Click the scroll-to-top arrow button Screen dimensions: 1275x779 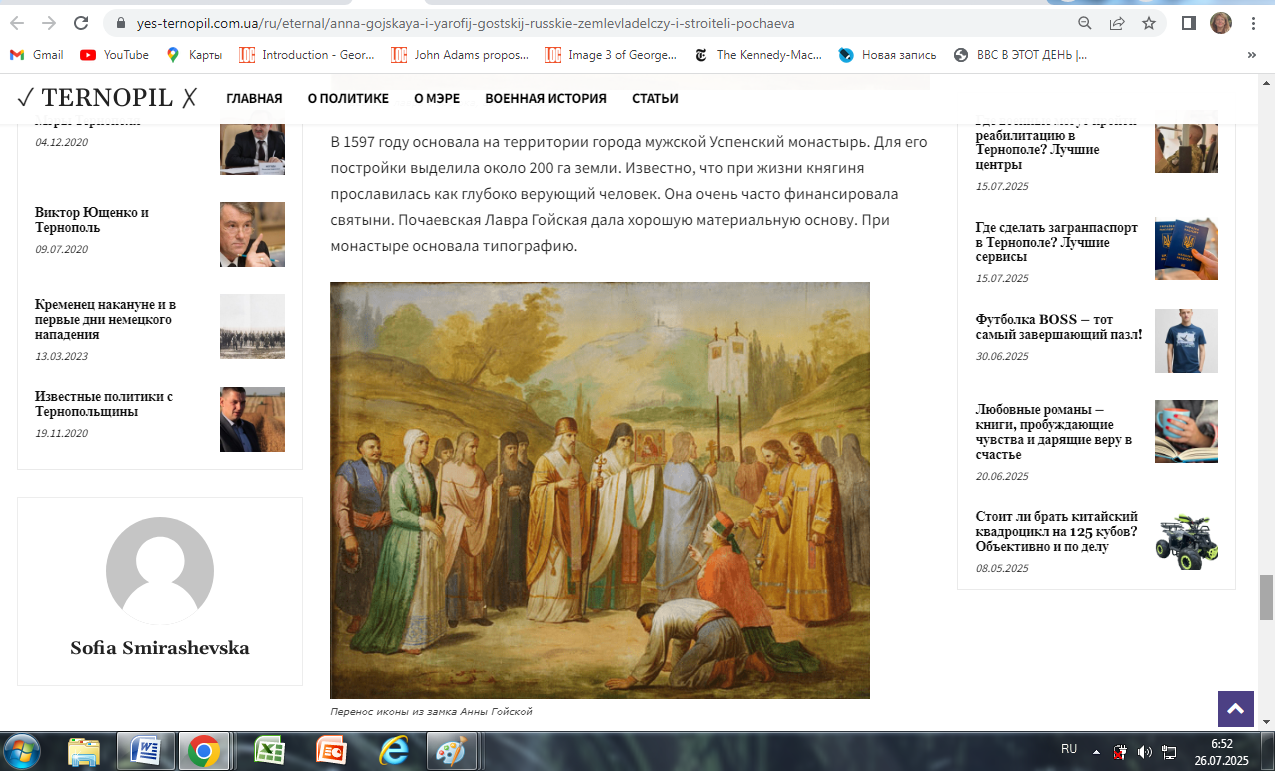click(1236, 709)
